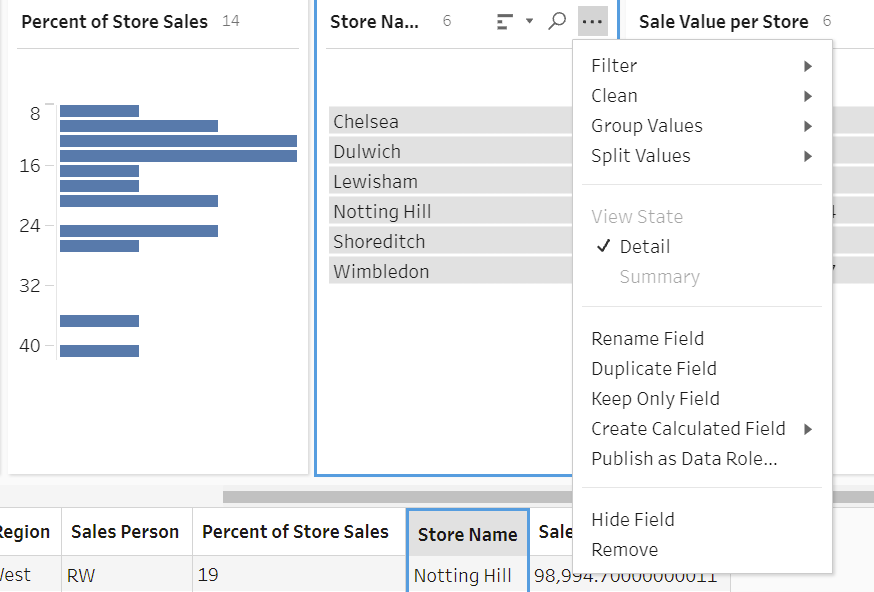874x592 pixels.
Task: Select Duplicate Field option
Action: point(653,369)
